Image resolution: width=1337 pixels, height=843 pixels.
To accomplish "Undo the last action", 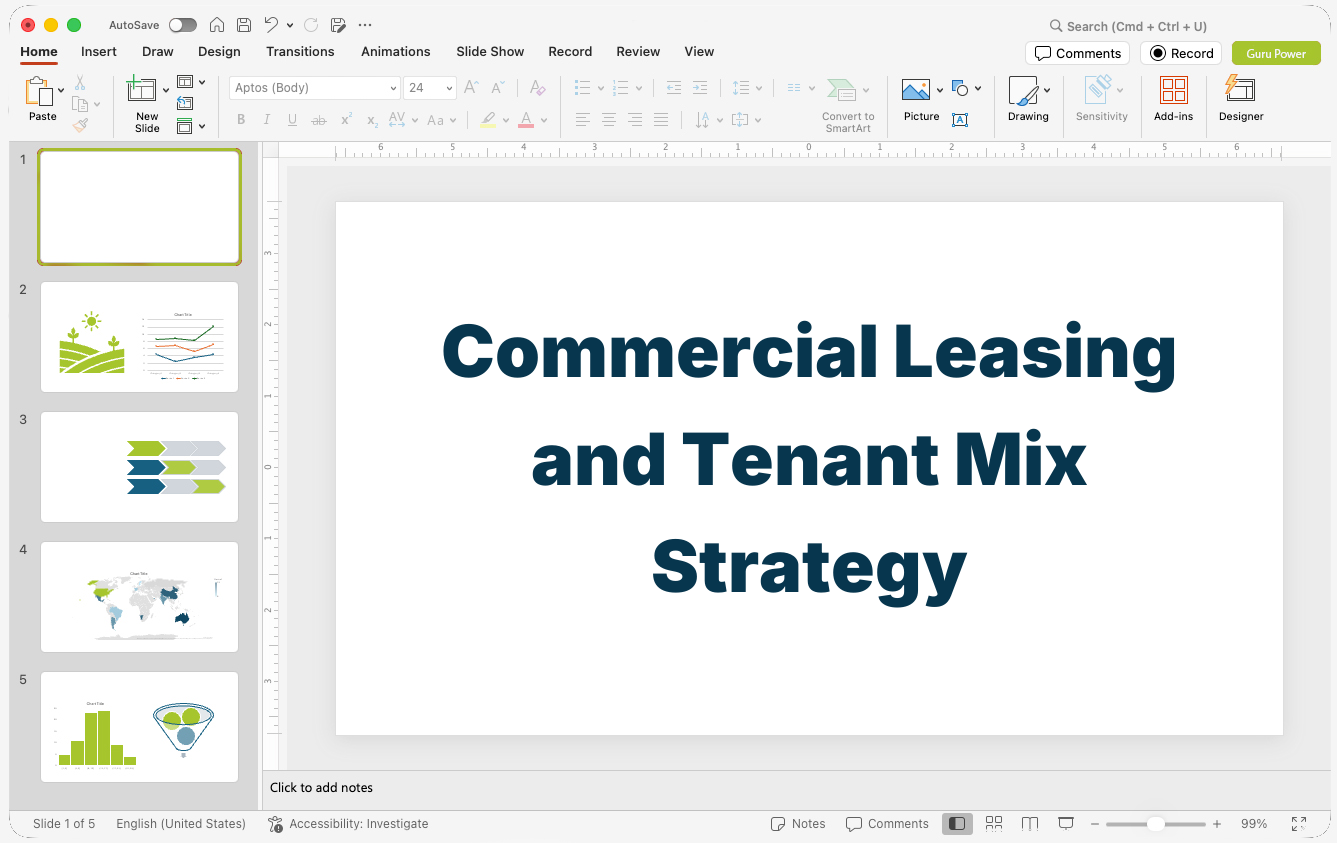I will pyautogui.click(x=271, y=25).
